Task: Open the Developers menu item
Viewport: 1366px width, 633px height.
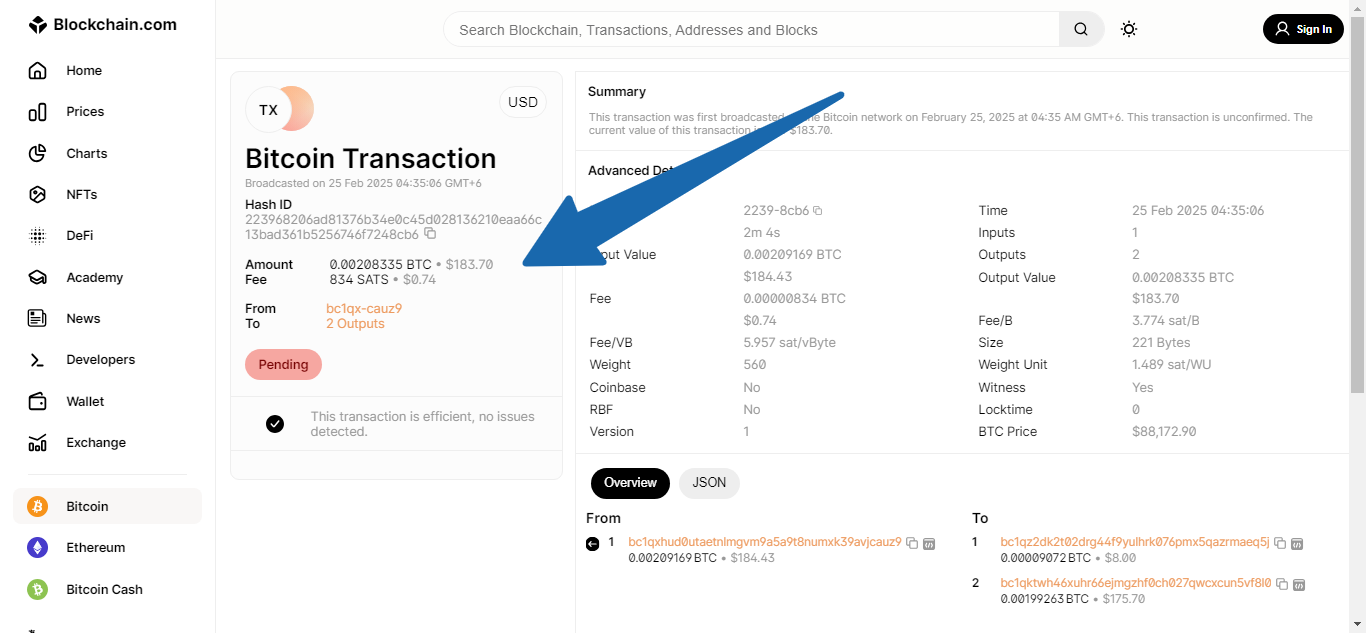Action: [100, 360]
